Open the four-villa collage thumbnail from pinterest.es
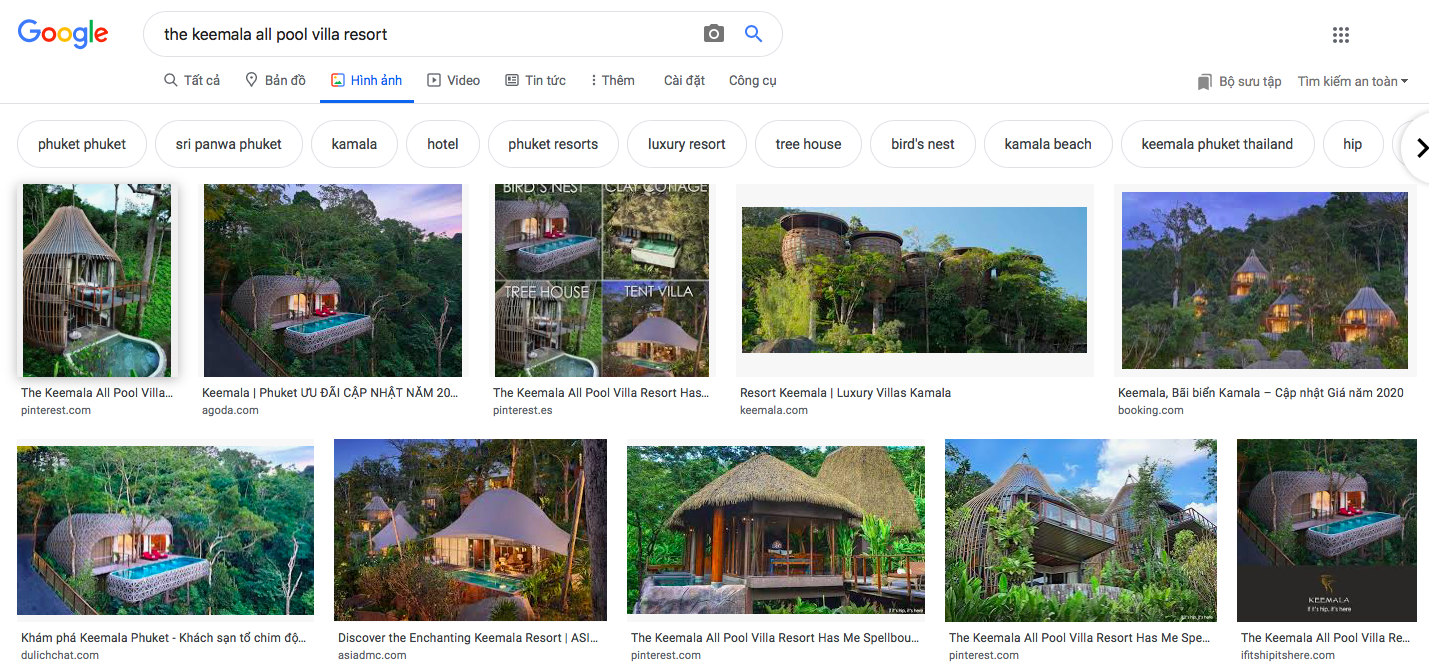Image resolution: width=1429 pixels, height=669 pixels. point(601,280)
